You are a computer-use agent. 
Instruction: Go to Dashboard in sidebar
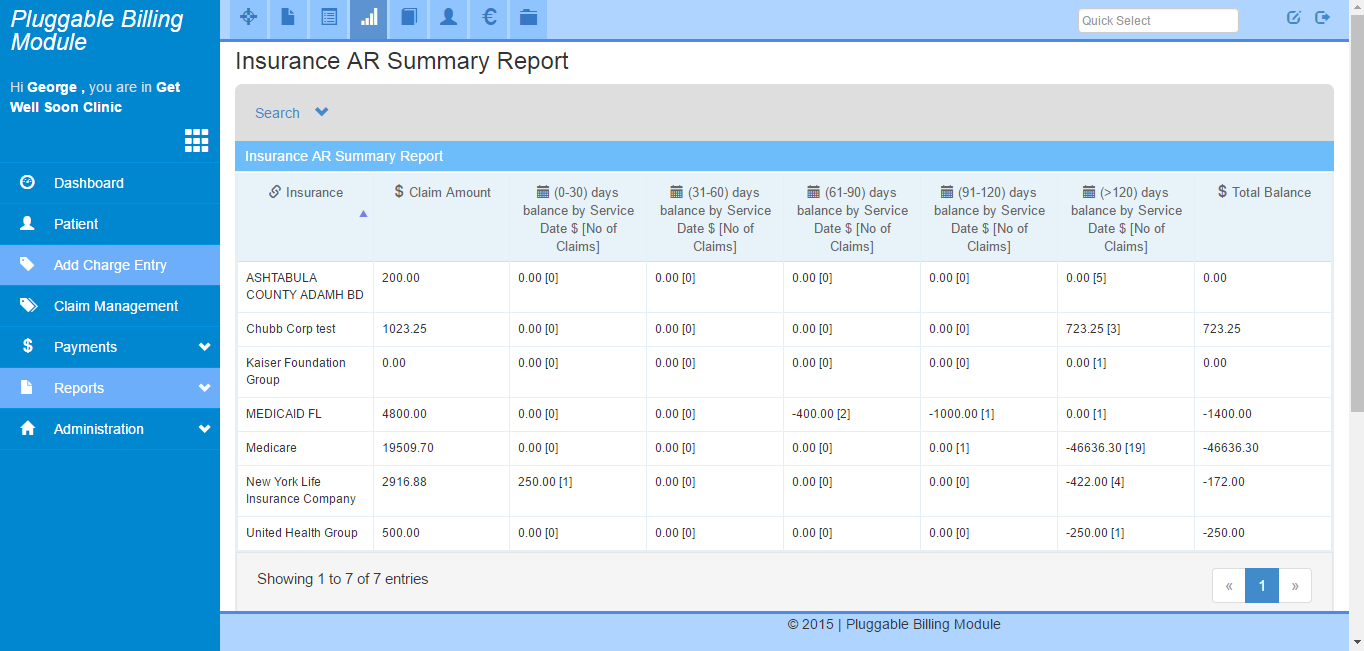(110, 183)
